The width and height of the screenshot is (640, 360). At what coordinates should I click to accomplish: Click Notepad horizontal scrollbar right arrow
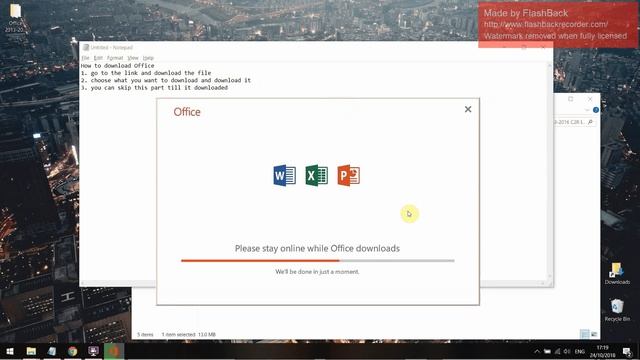pyautogui.click(x=543, y=283)
